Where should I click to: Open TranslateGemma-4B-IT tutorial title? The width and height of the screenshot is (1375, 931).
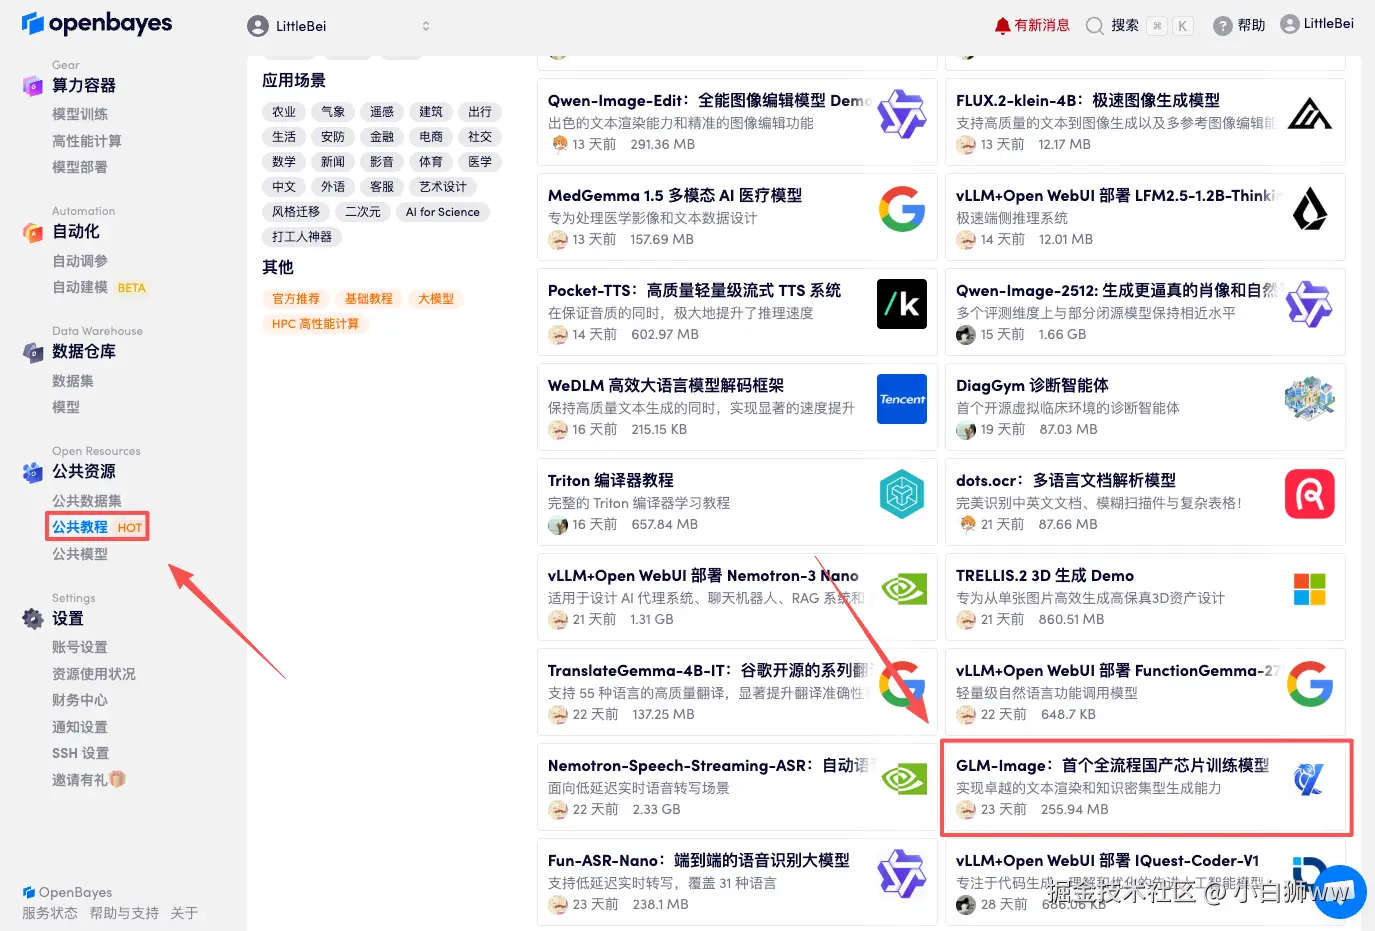tap(709, 670)
